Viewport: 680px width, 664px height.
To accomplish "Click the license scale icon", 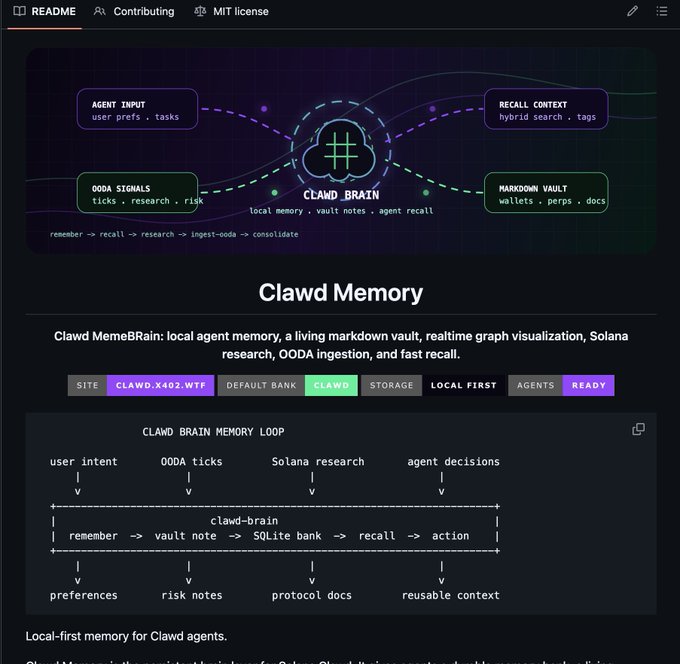I will (x=200, y=11).
